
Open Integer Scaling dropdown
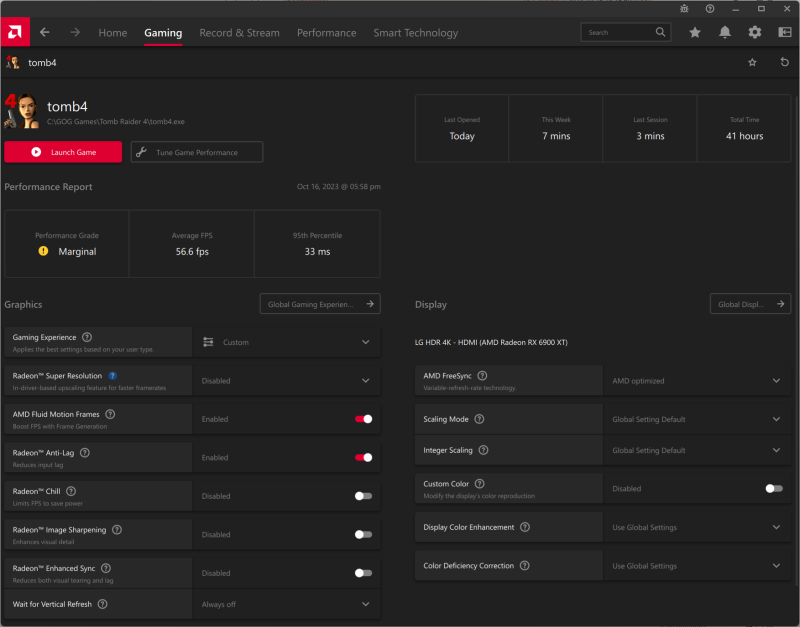point(697,450)
